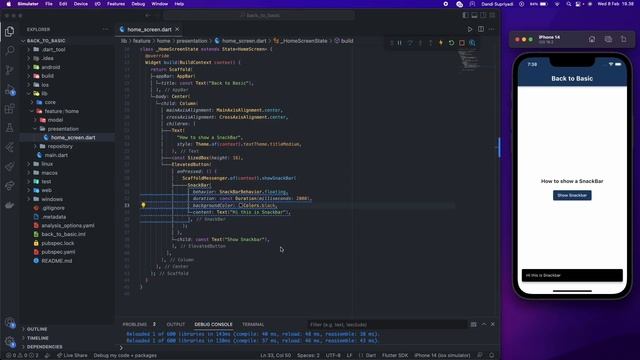Open the Debug menu in menu bar
This screenshot has height=360, width=640.
tap(138, 4)
